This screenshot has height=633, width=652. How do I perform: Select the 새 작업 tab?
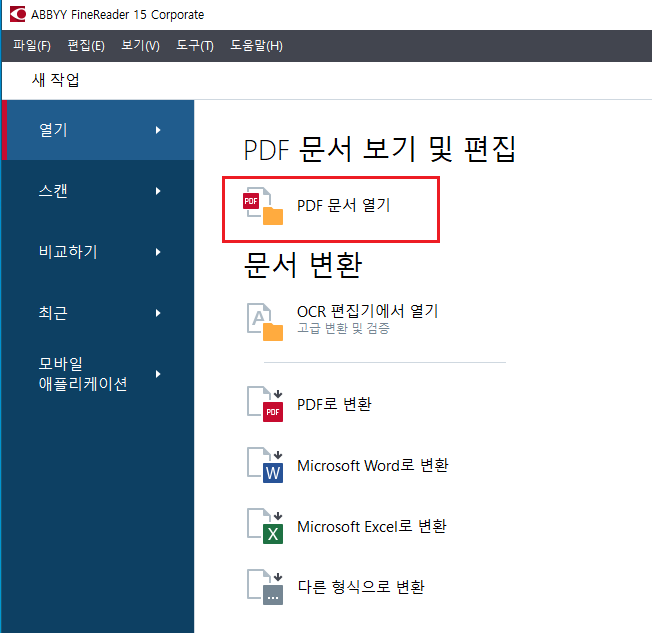tap(56, 80)
